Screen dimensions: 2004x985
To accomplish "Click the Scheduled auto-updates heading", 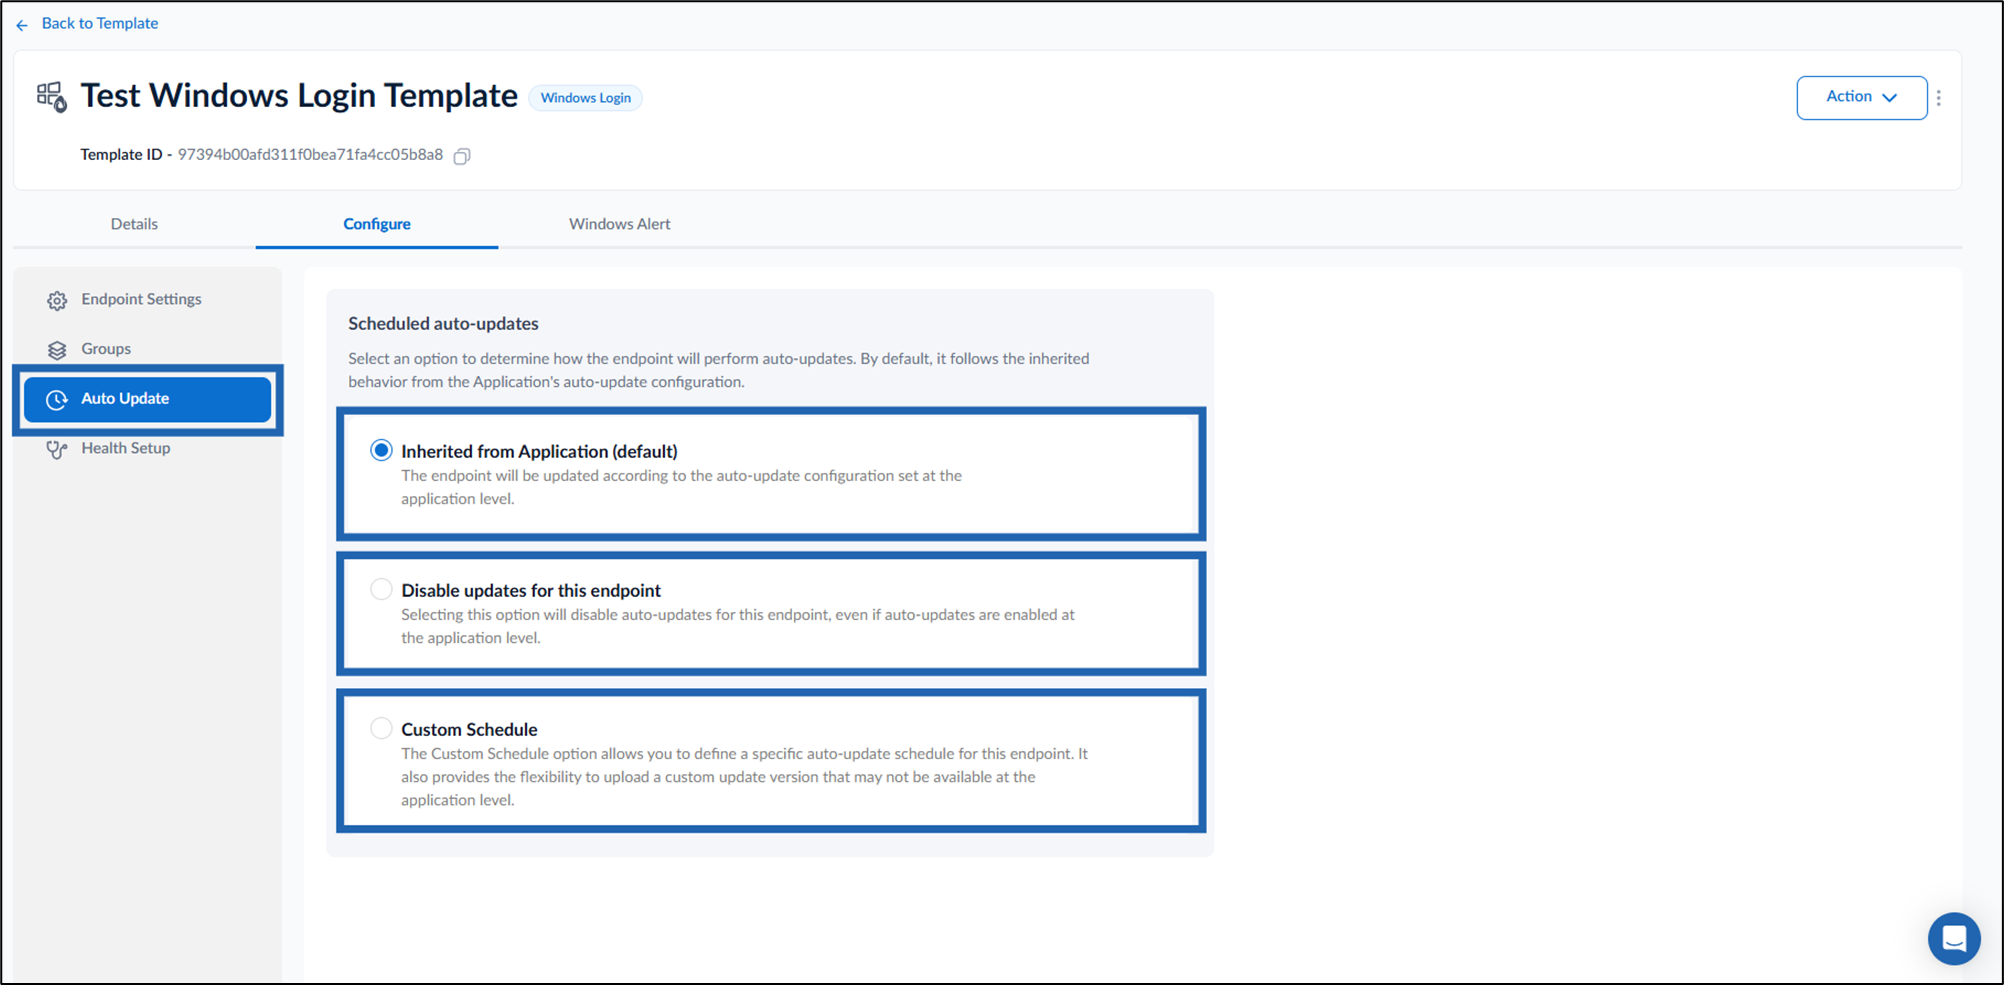I will 443,324.
